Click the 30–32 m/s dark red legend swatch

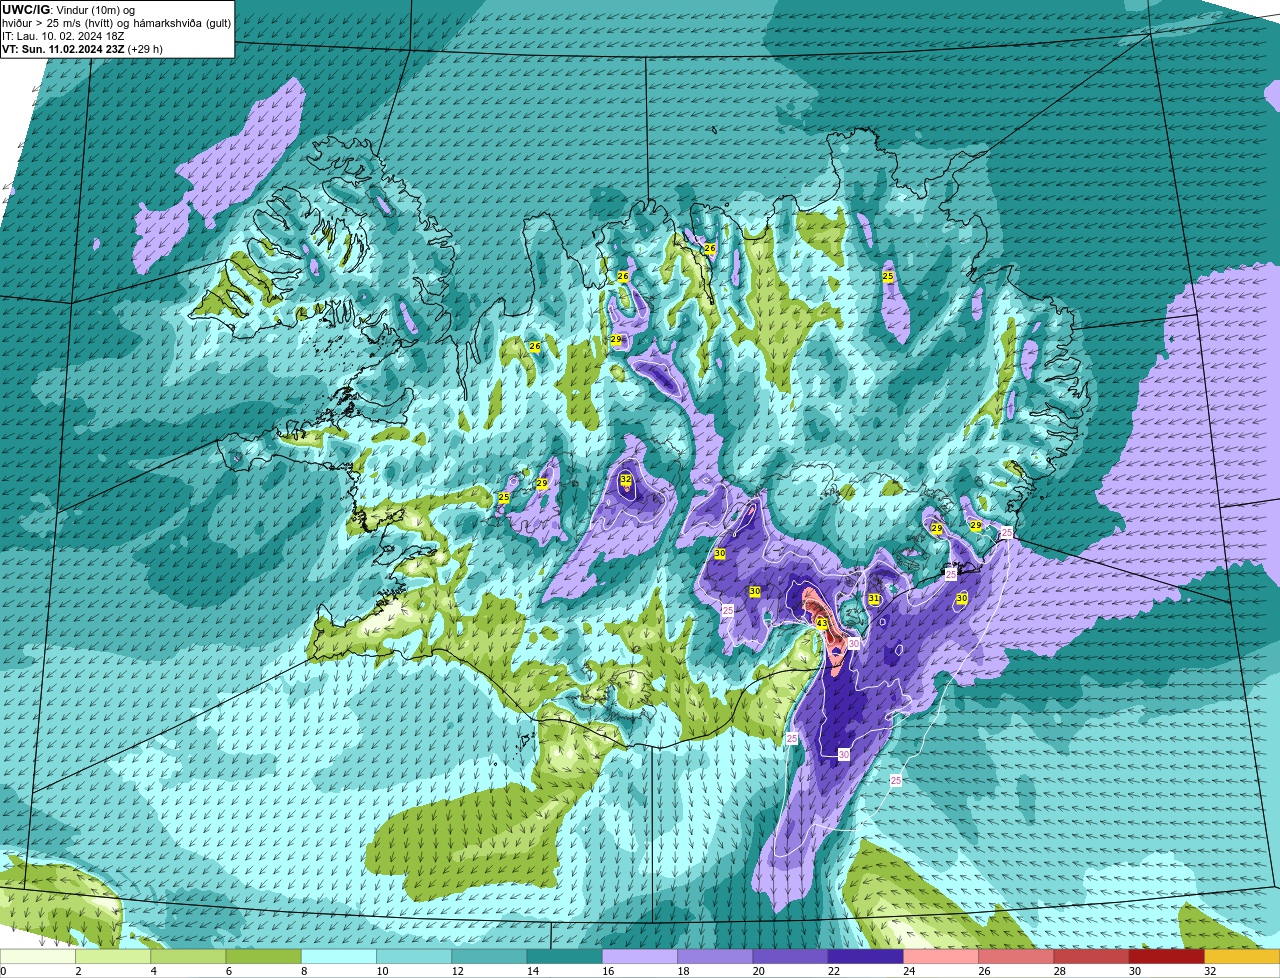pos(1167,957)
